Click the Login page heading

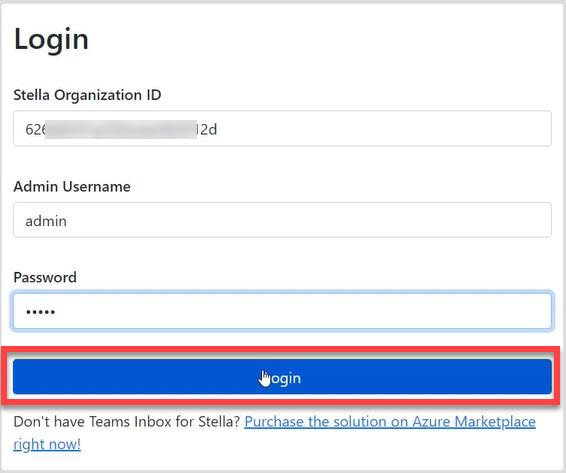pyautogui.click(x=51, y=39)
